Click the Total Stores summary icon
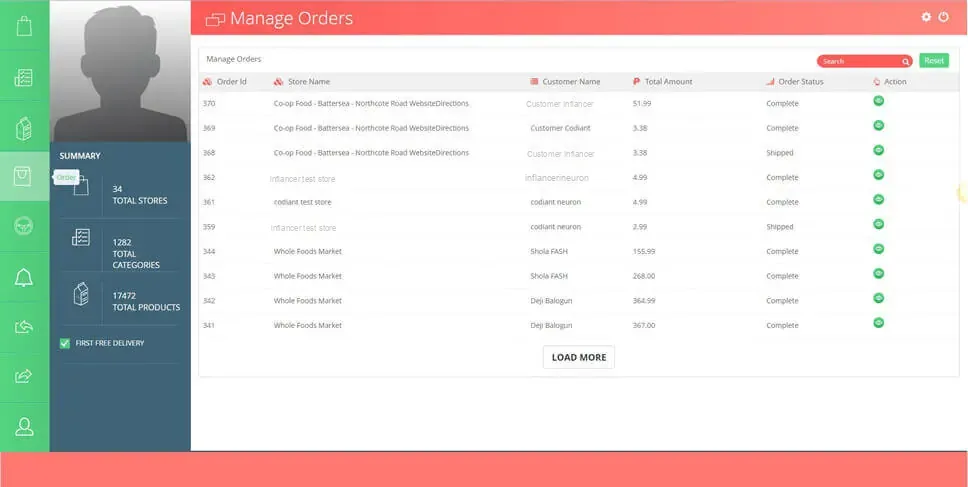Viewport: 968px width, 487px height. (81, 186)
